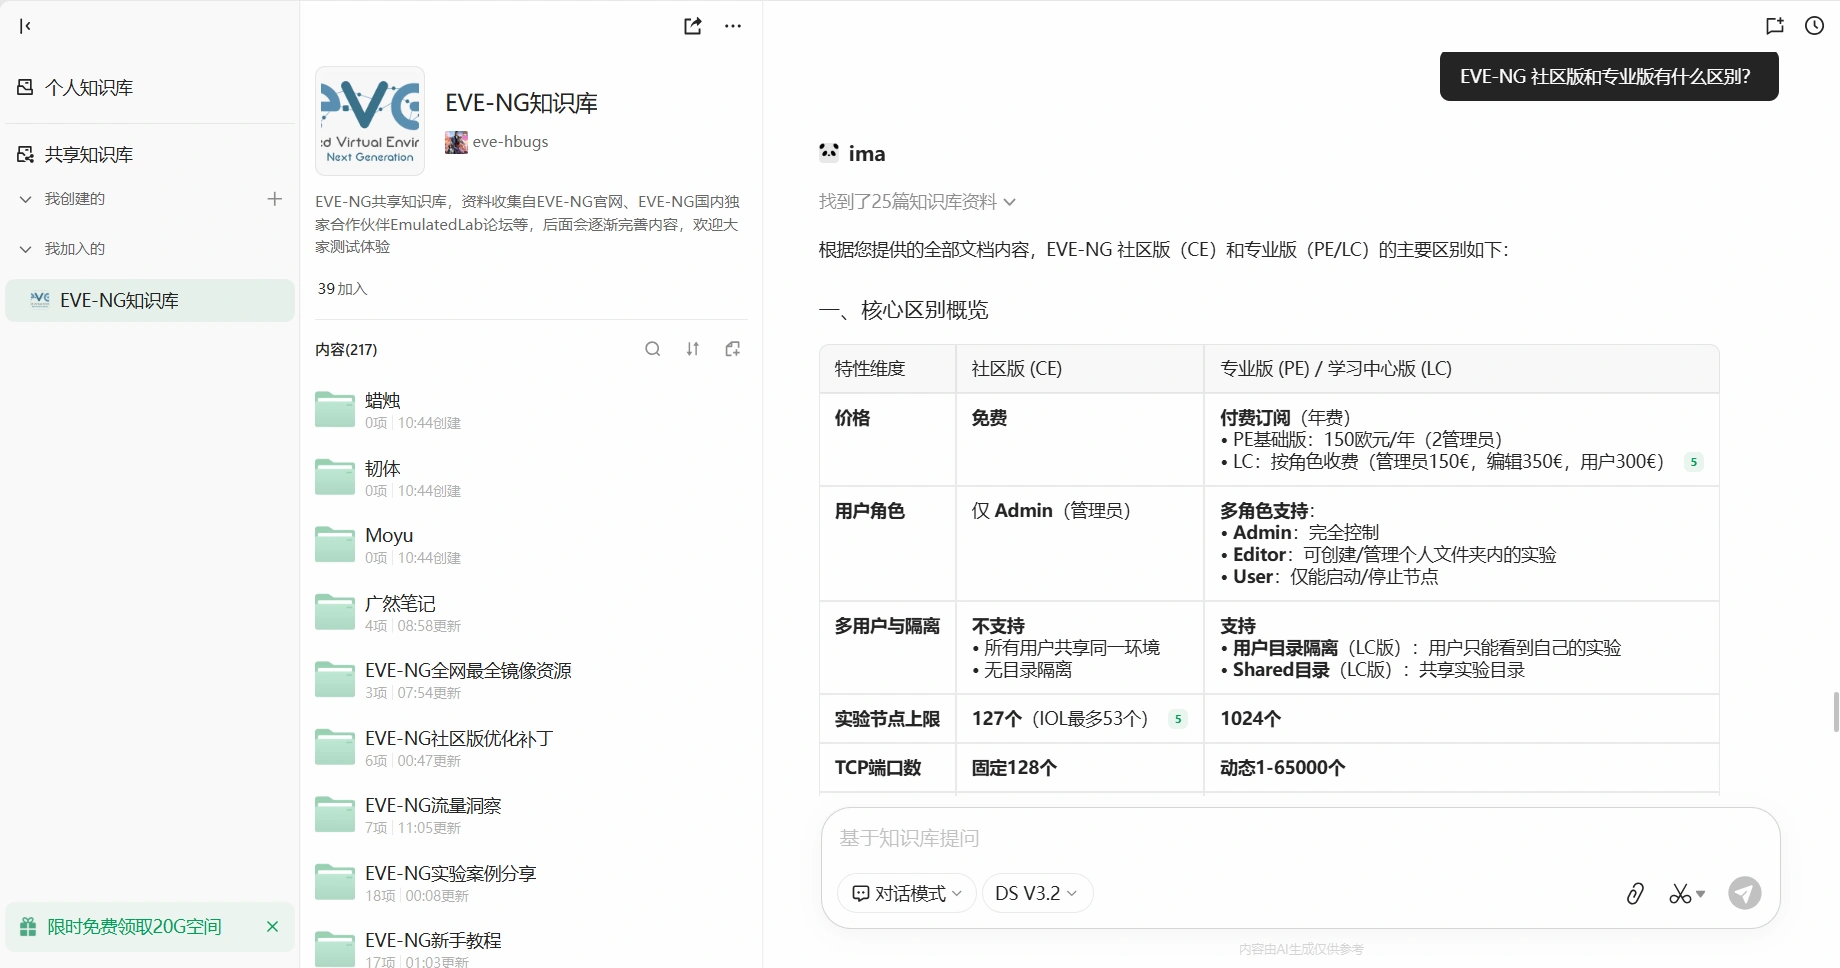
Task: Collapse the 我创建的 section
Action: pos(26,199)
